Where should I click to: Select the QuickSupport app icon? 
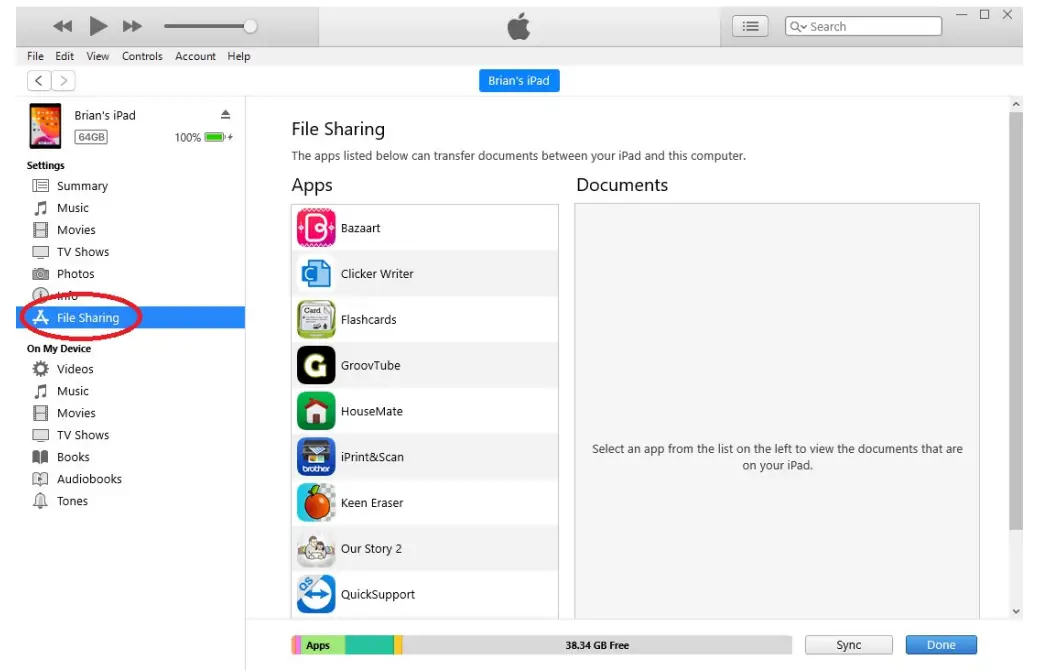315,594
